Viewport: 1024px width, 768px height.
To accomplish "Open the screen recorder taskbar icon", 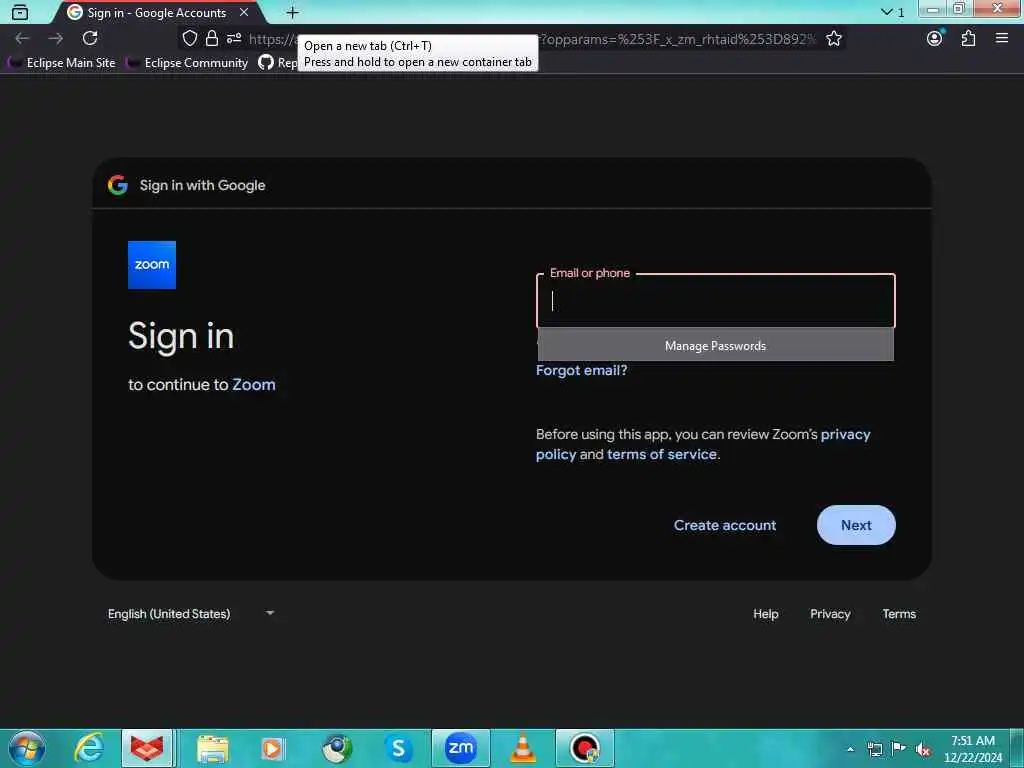I will coord(584,748).
